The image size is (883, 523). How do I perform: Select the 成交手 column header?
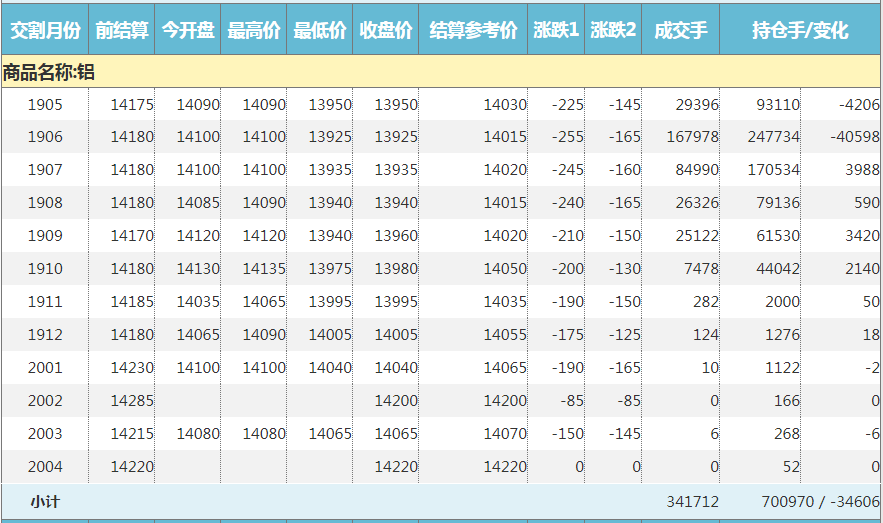point(680,31)
